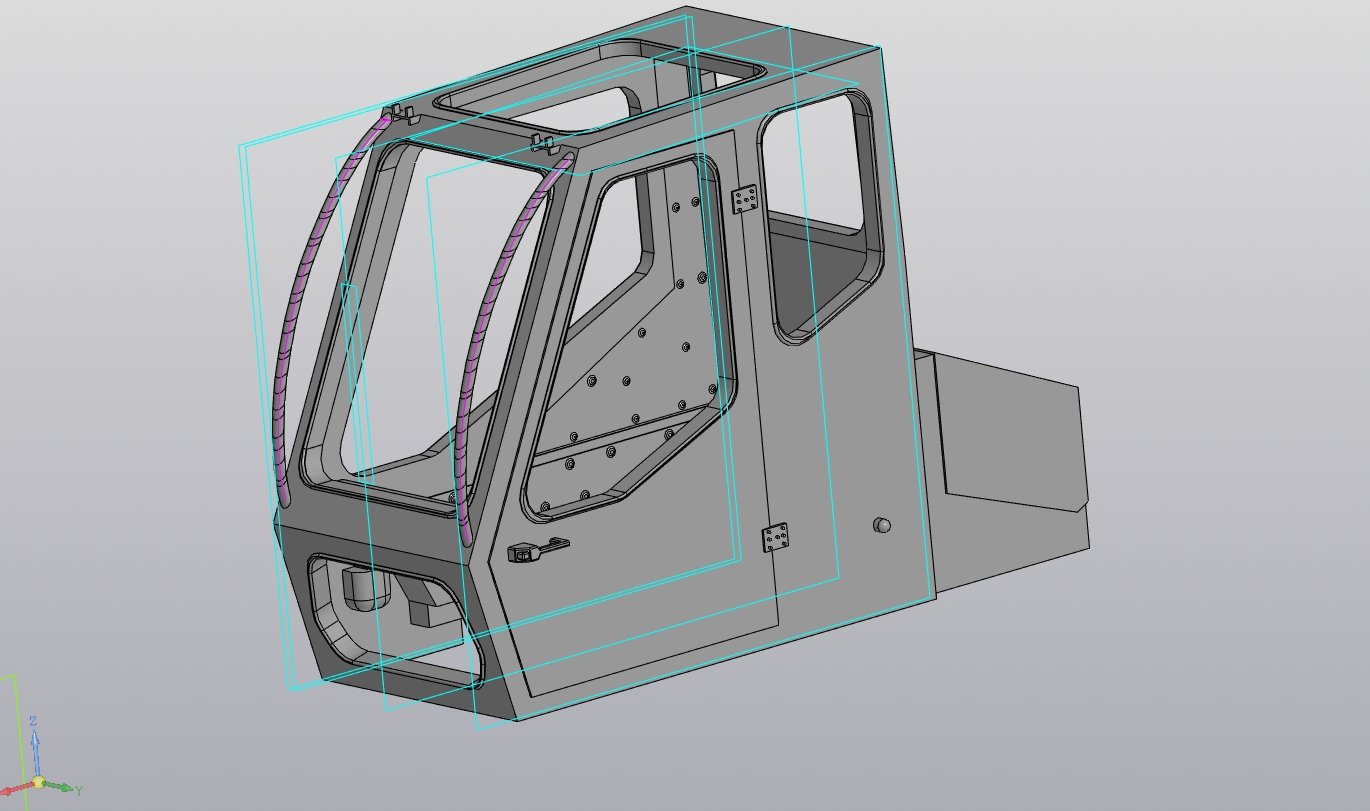
Task: Click the round knob on the cab side panel
Action: 882,525
